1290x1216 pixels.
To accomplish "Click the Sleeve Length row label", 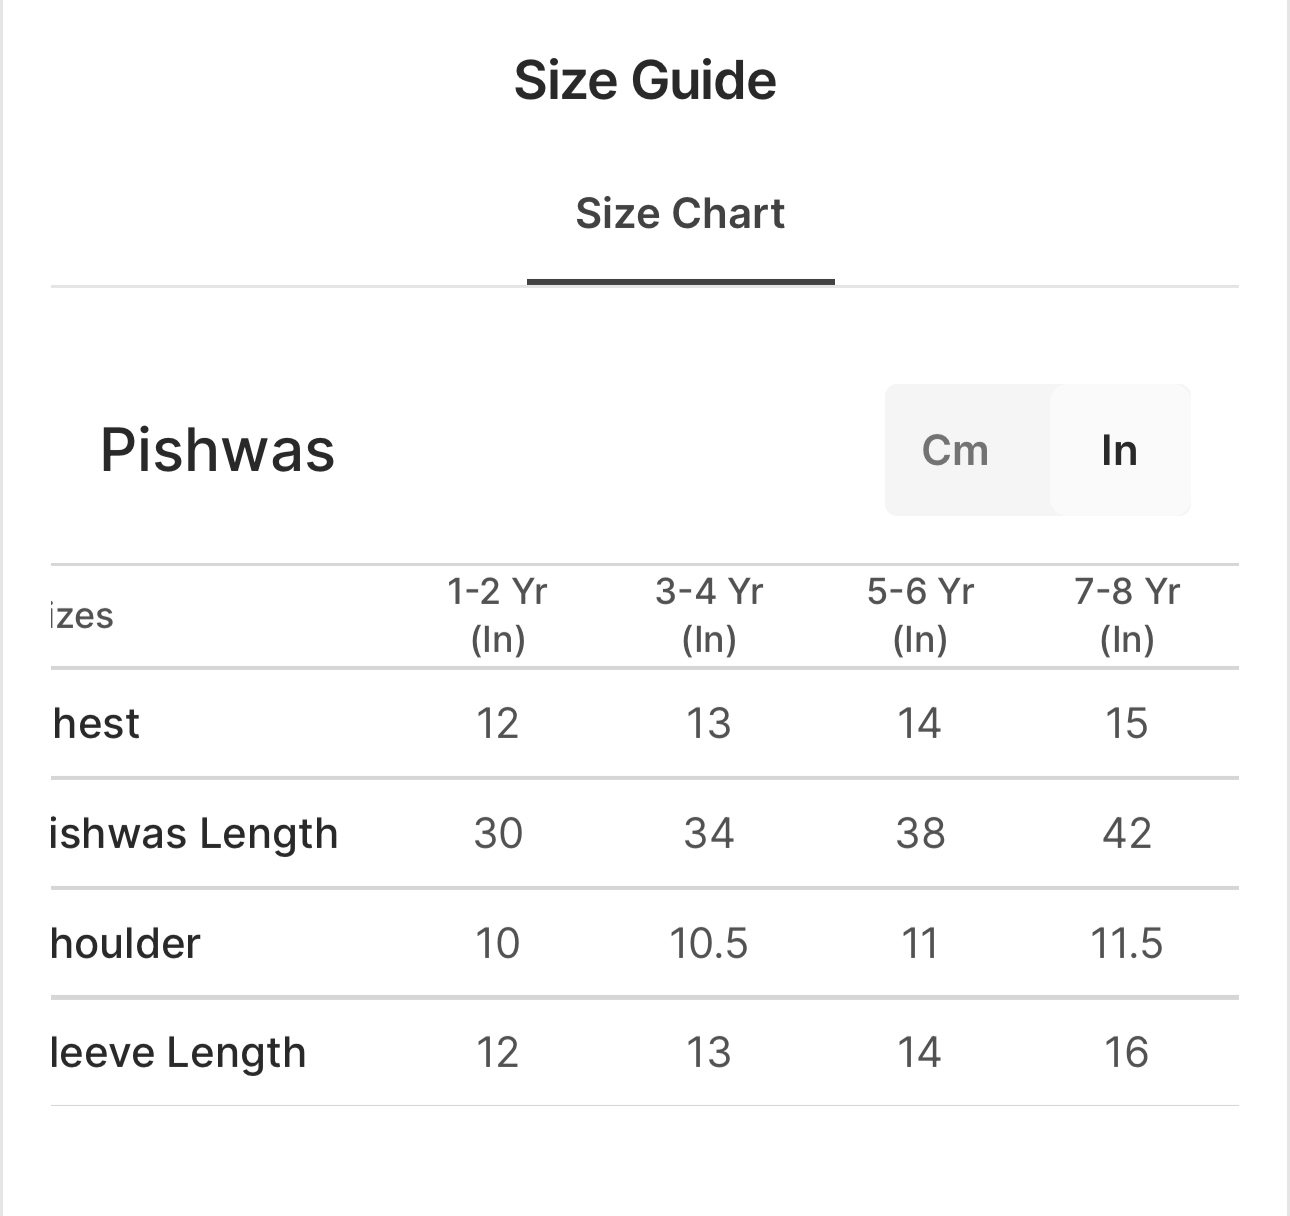I will (x=178, y=1053).
